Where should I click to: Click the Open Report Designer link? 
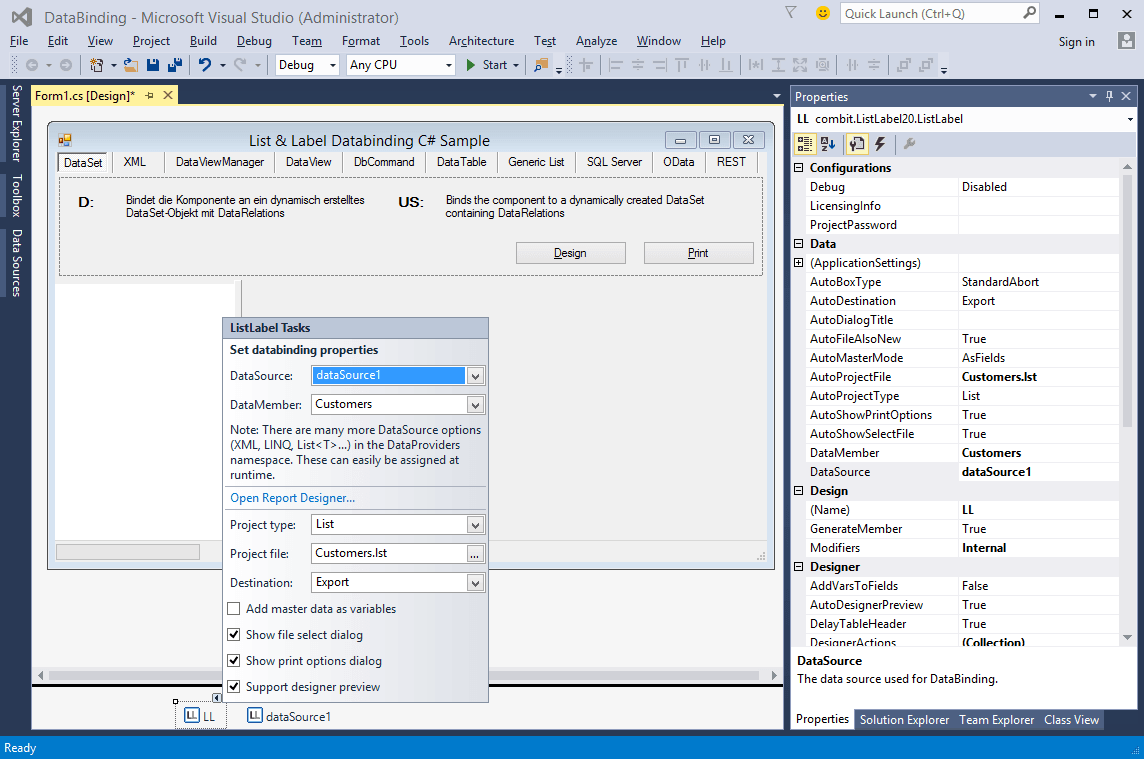[292, 497]
